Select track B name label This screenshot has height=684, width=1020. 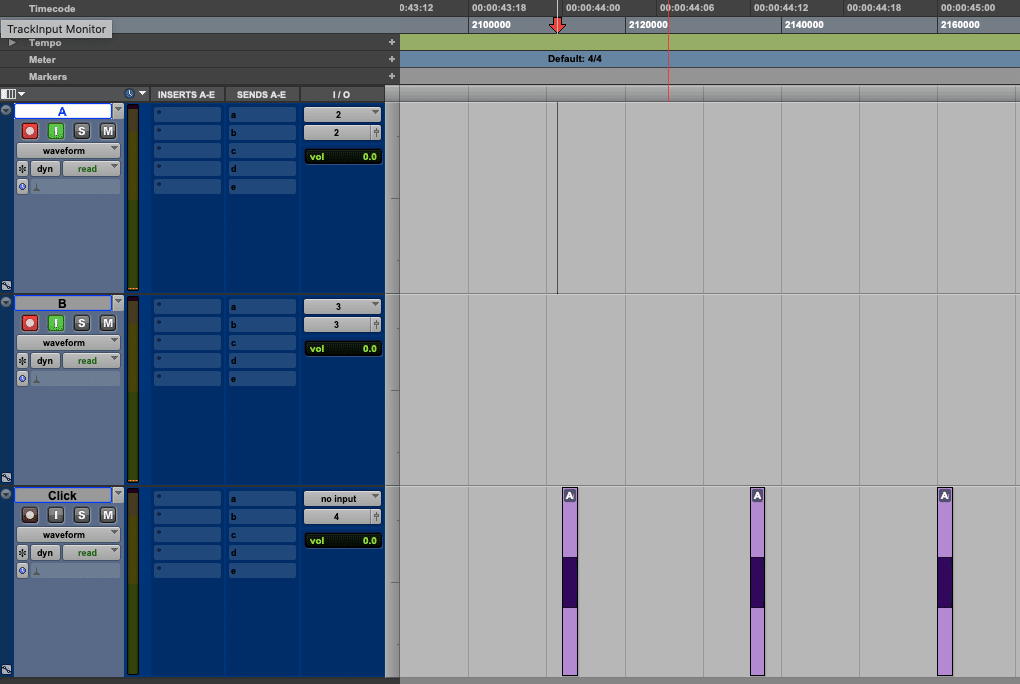63,303
